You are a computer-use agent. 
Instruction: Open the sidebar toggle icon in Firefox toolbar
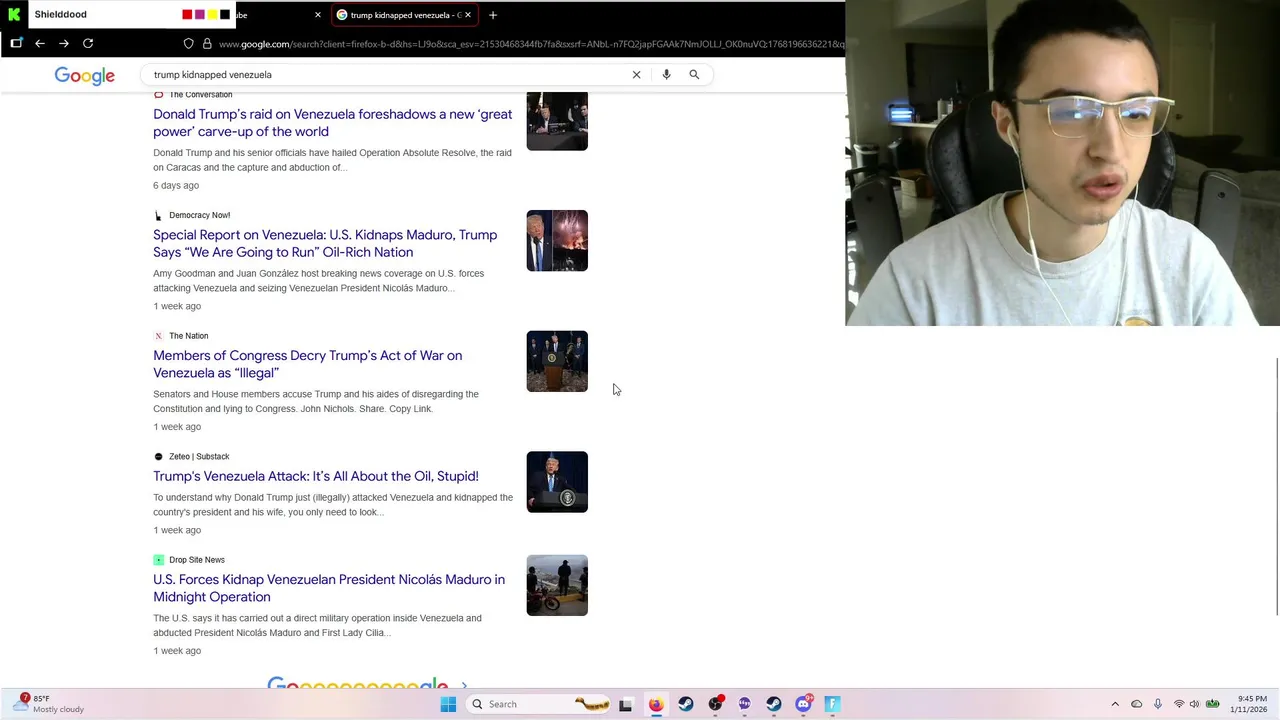click(16, 43)
